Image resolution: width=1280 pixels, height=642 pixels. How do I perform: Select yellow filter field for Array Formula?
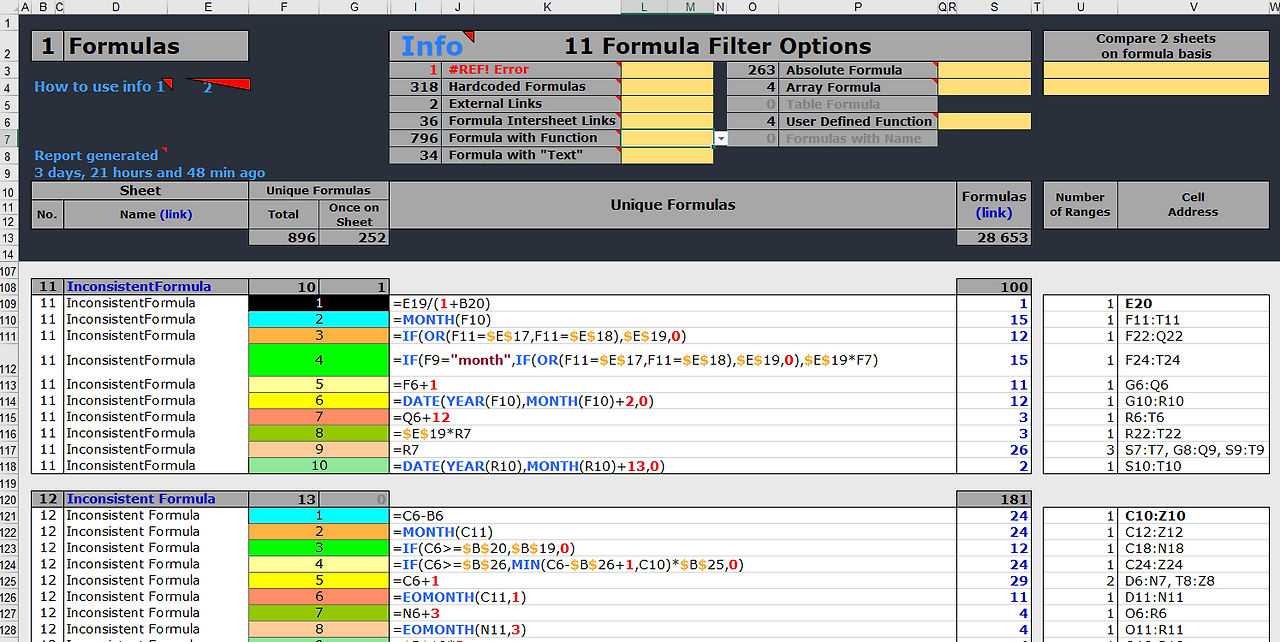tap(984, 87)
